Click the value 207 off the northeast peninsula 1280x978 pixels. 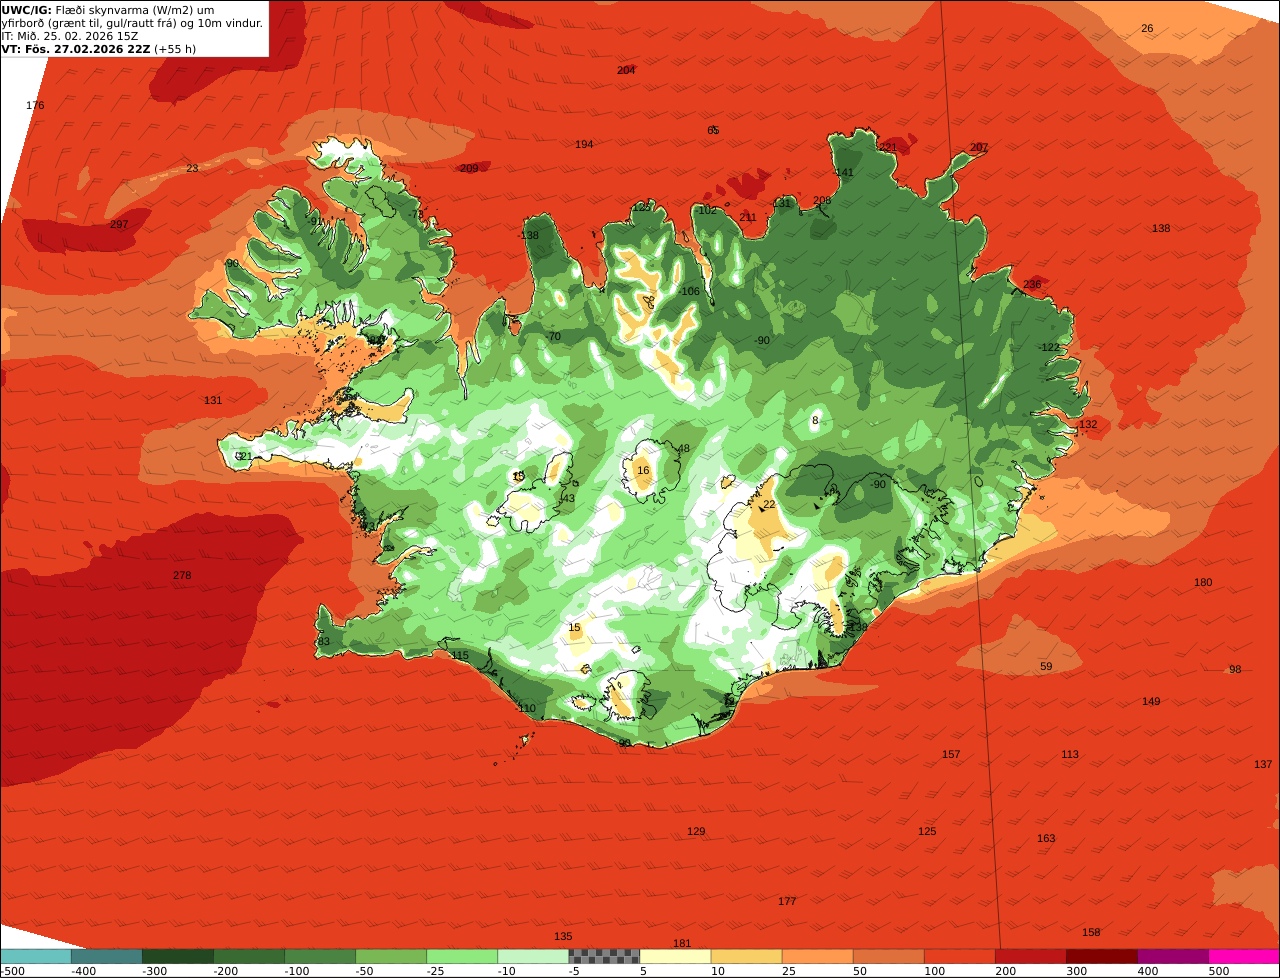[979, 147]
